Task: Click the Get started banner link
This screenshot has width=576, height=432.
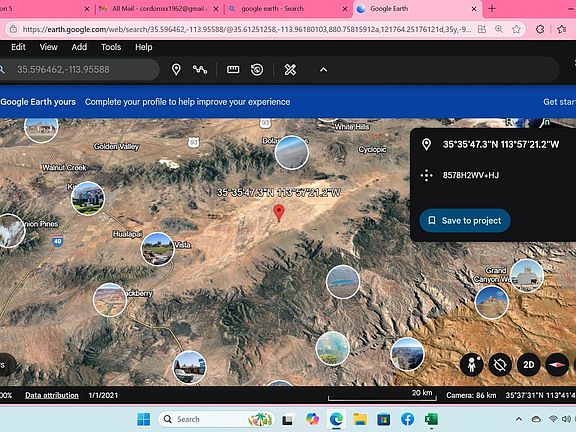Action: pyautogui.click(x=559, y=102)
